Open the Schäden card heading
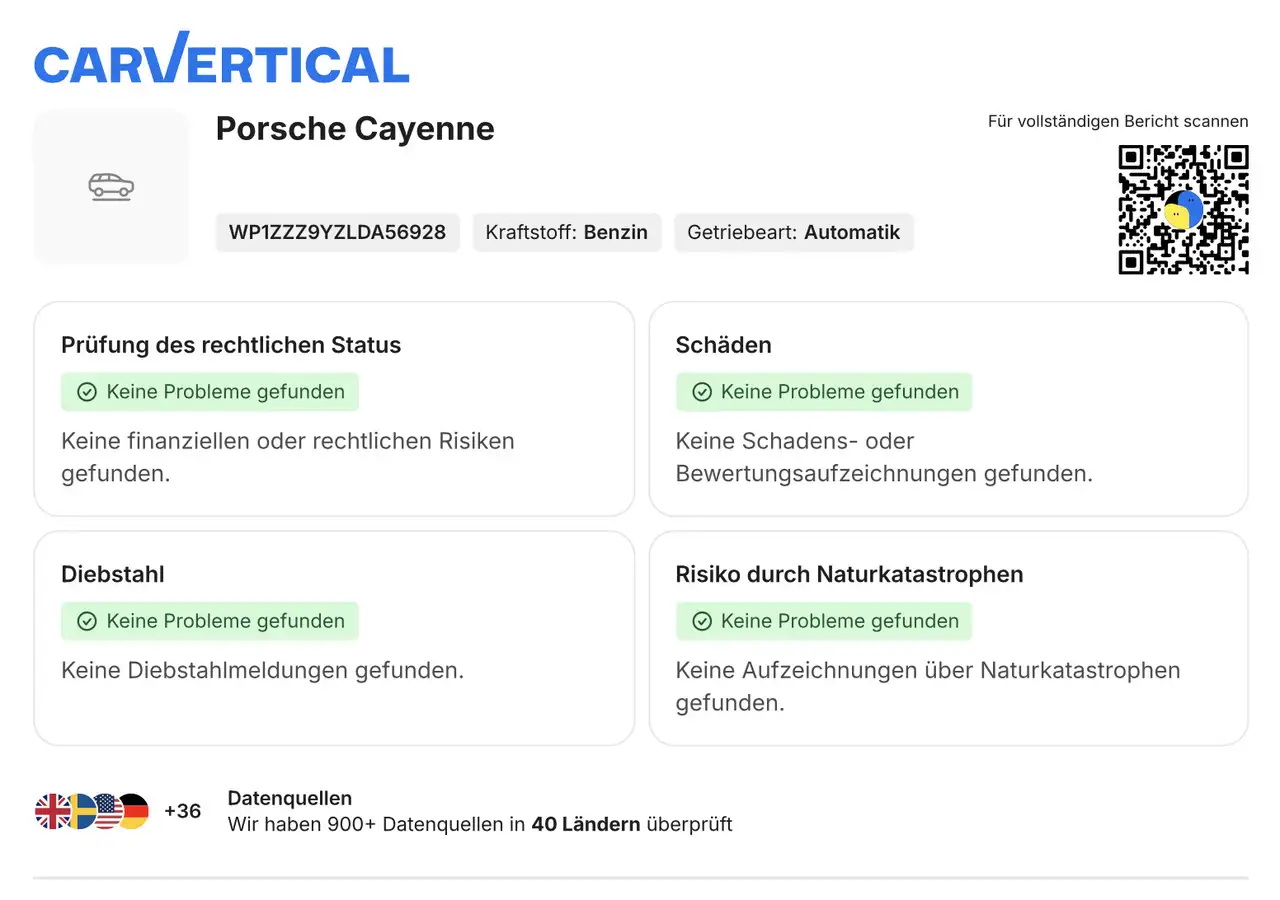 coord(723,345)
